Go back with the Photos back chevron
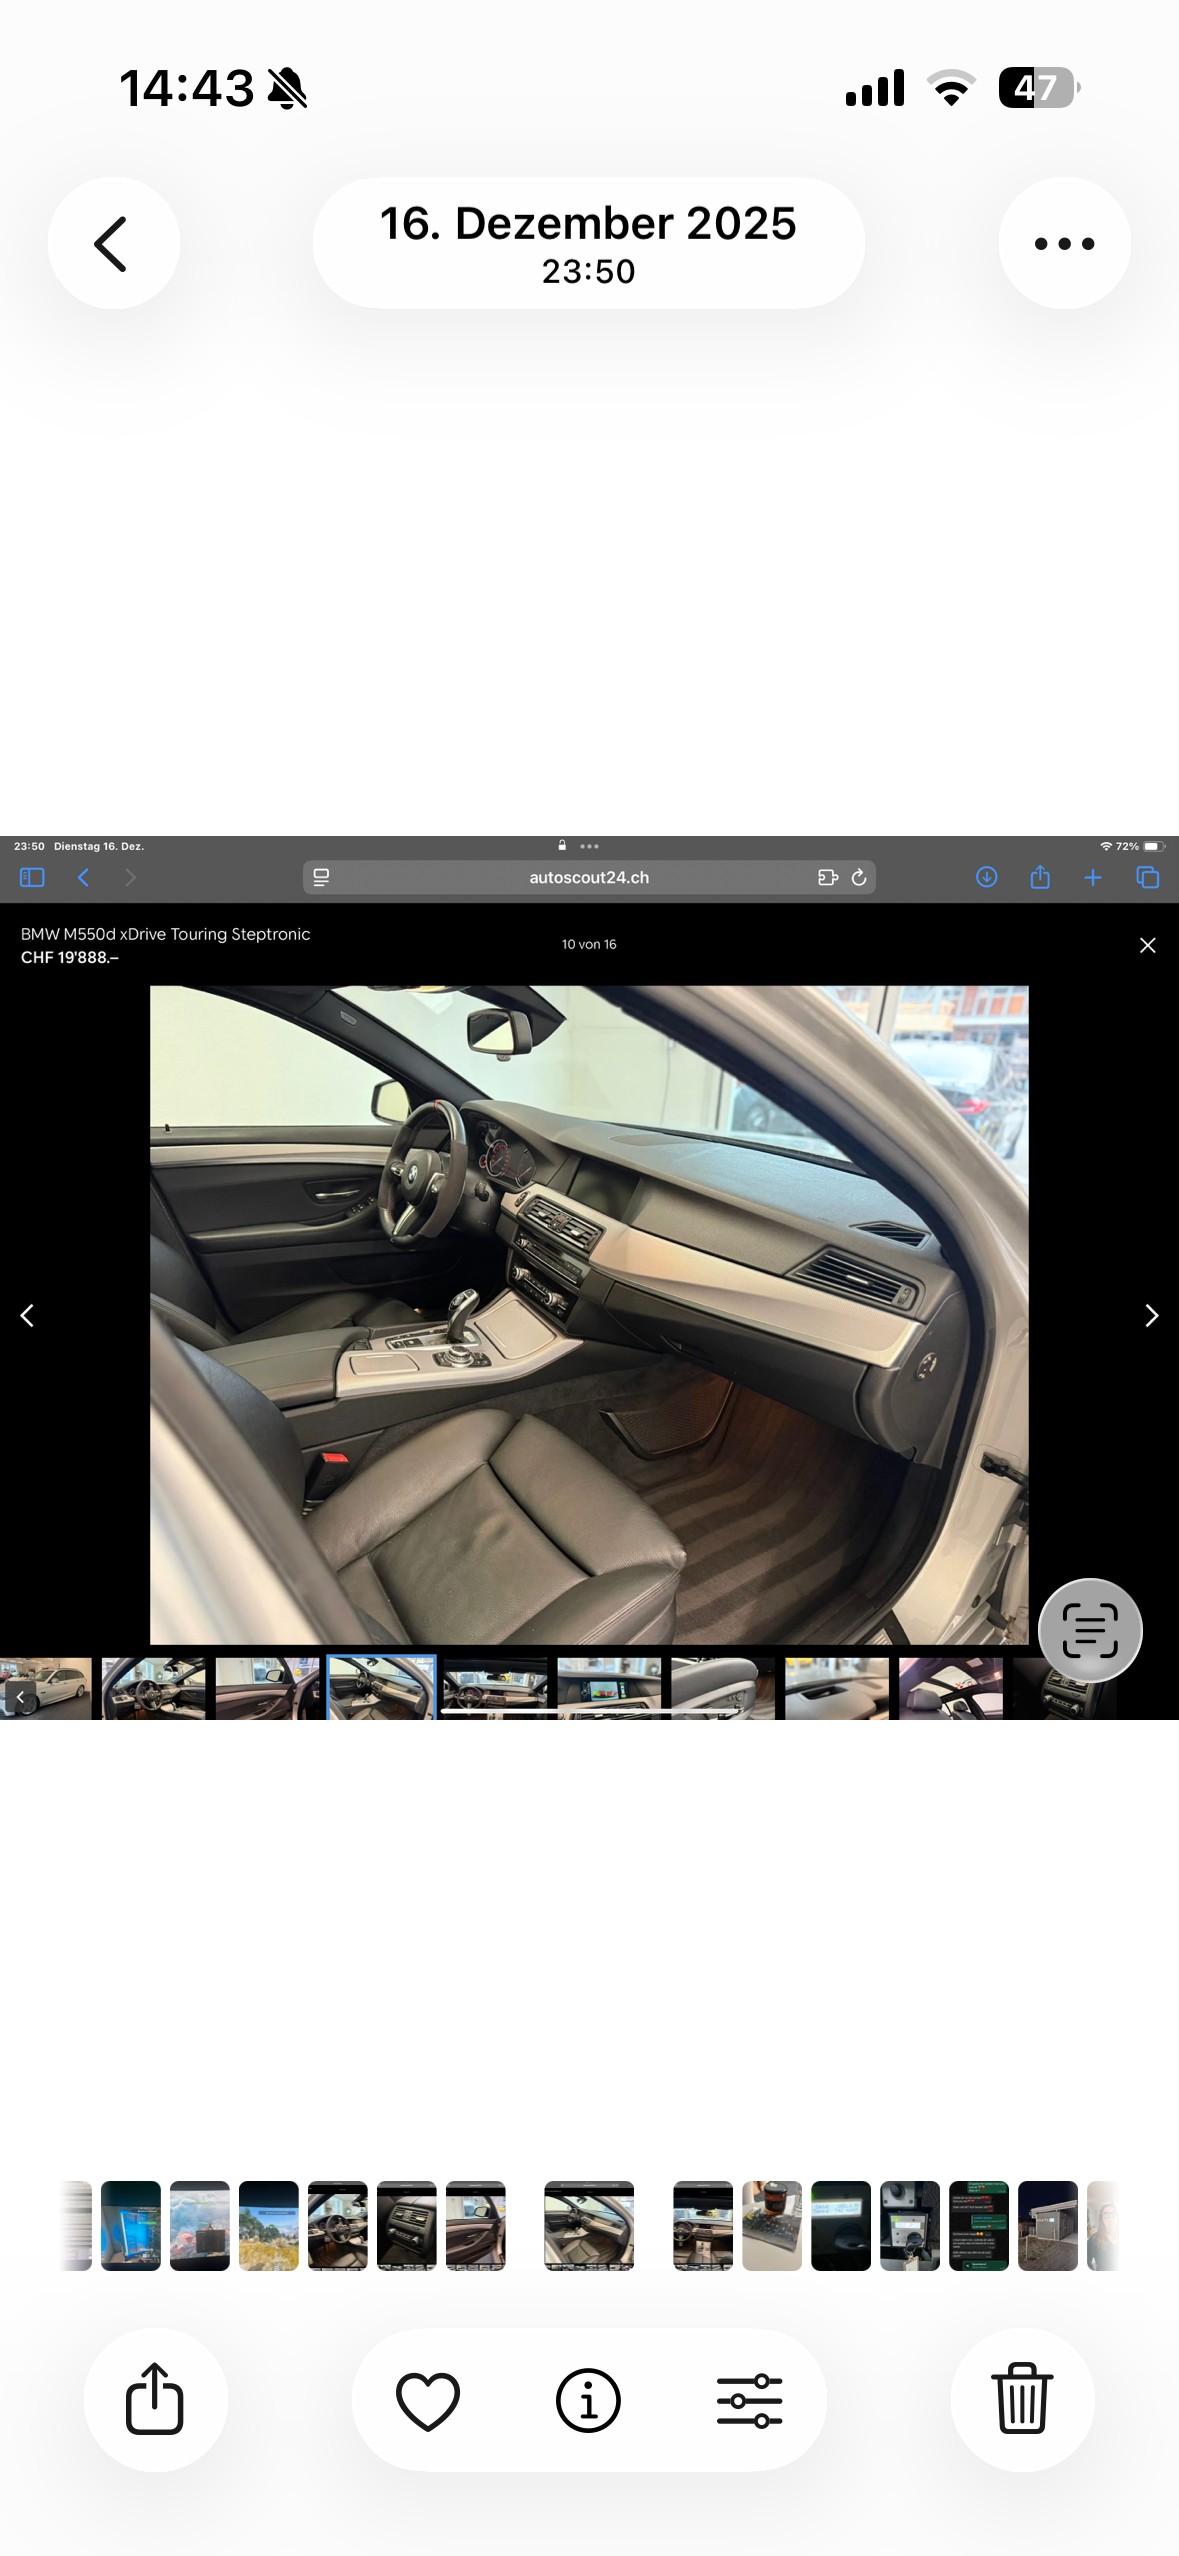Screen dimensions: 1179x2556 [x=112, y=243]
